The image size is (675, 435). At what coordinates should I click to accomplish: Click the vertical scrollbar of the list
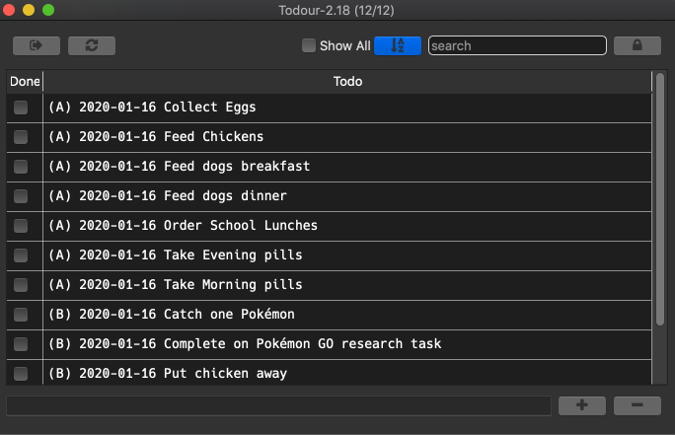pyautogui.click(x=659, y=200)
